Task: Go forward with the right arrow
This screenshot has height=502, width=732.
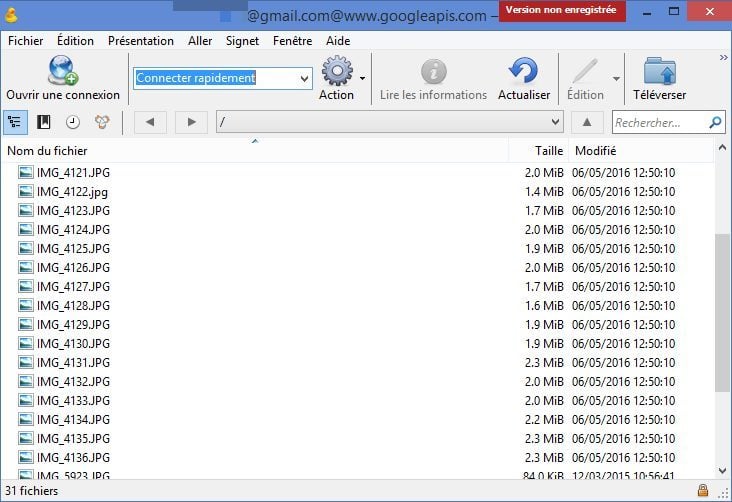Action: click(x=191, y=122)
